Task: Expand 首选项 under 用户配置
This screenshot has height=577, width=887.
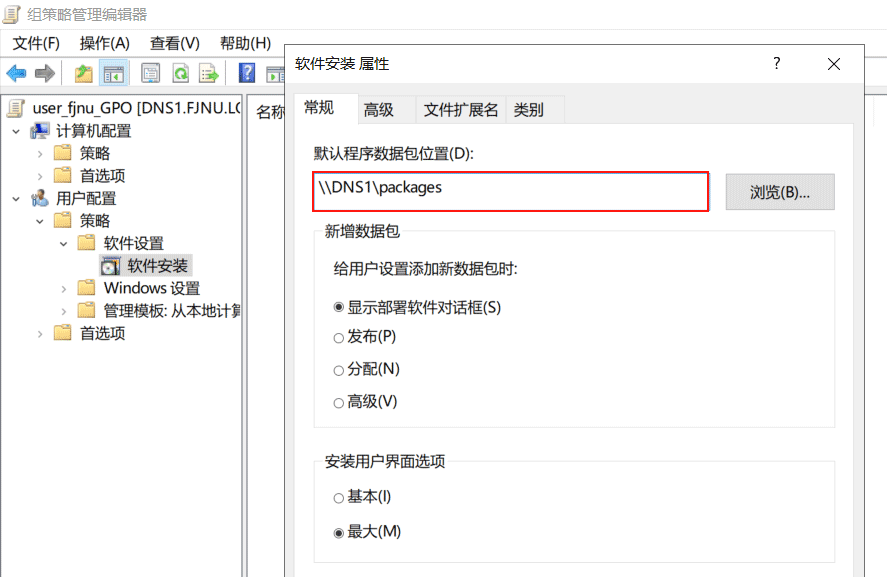Action: click(40, 334)
